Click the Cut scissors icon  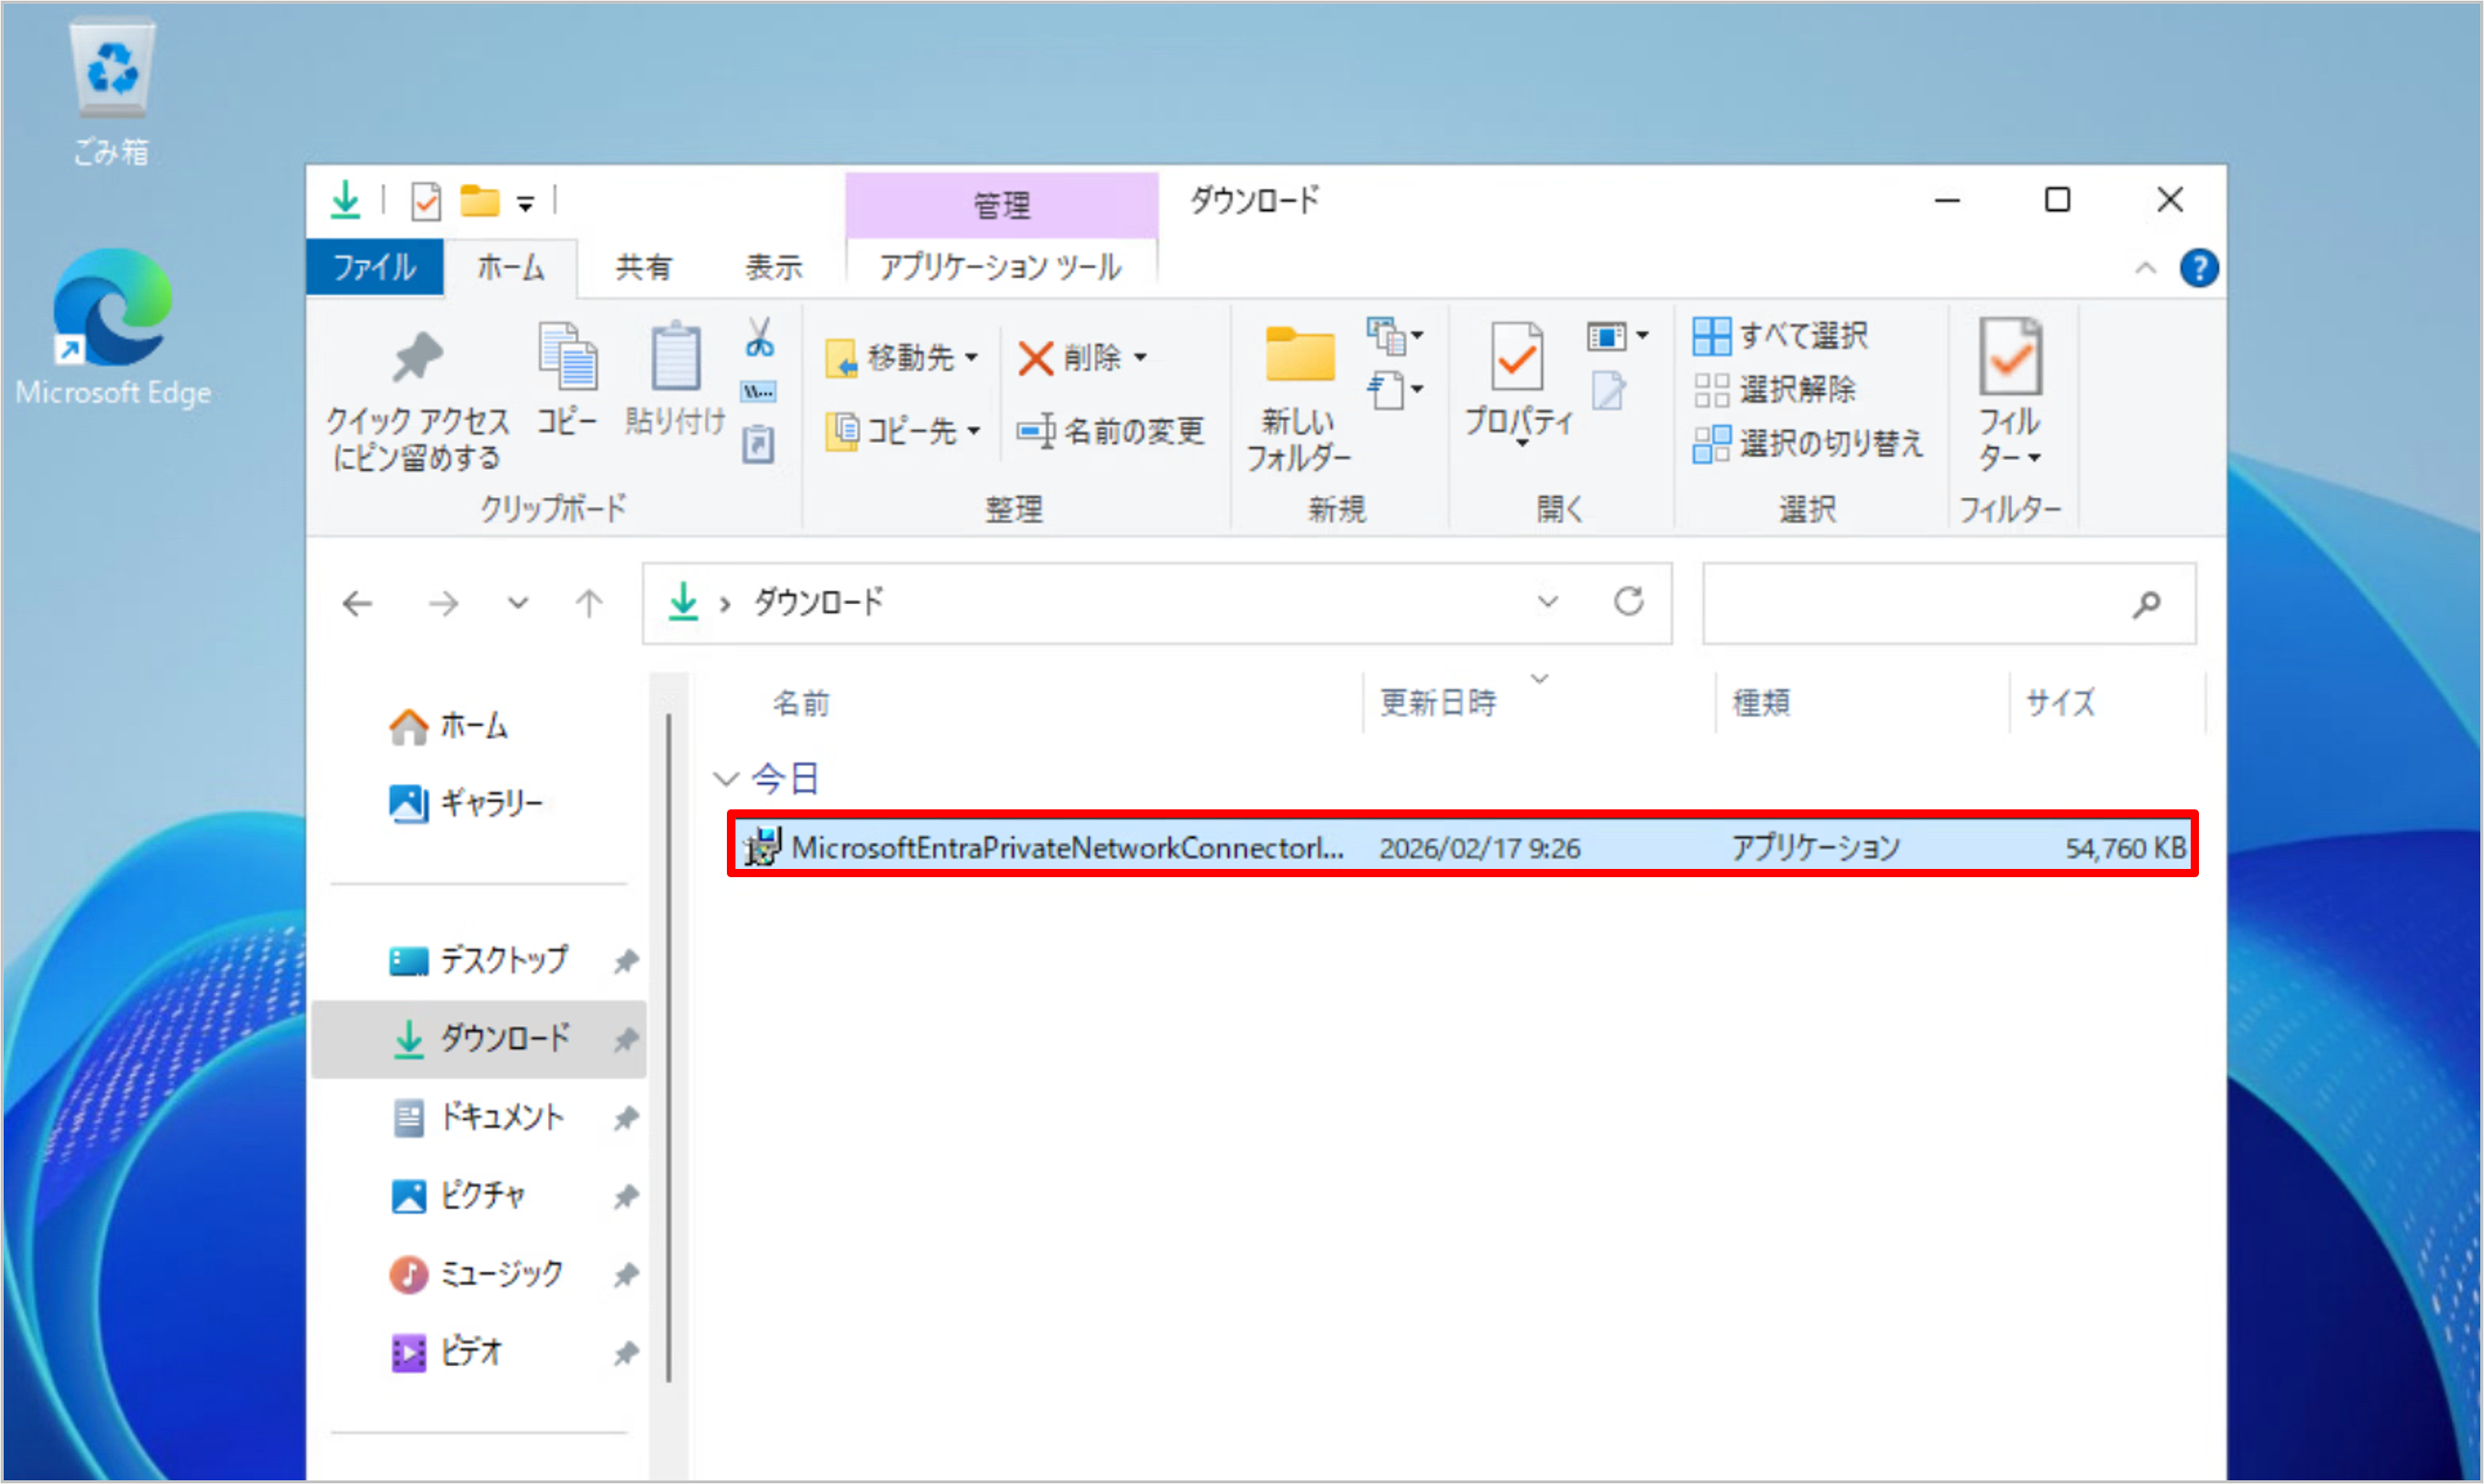[x=759, y=339]
